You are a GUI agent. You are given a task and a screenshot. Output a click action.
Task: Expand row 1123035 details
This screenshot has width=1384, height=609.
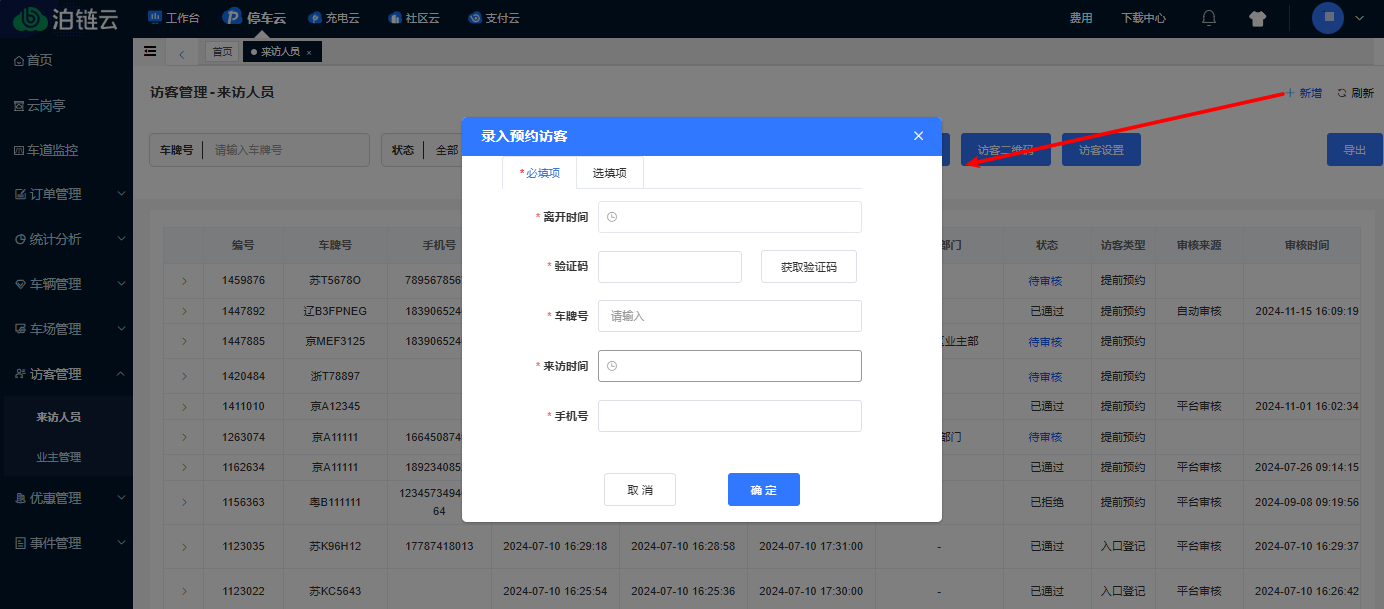coord(184,547)
